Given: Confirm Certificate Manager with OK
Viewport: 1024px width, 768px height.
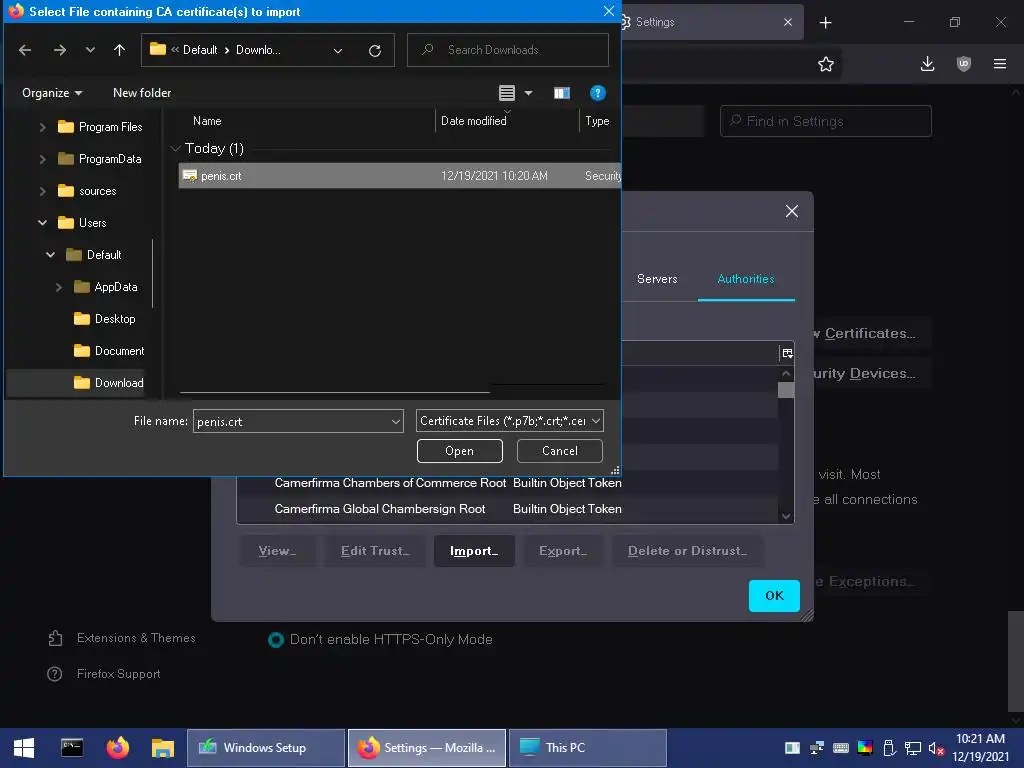Looking at the screenshot, I should click(x=774, y=596).
